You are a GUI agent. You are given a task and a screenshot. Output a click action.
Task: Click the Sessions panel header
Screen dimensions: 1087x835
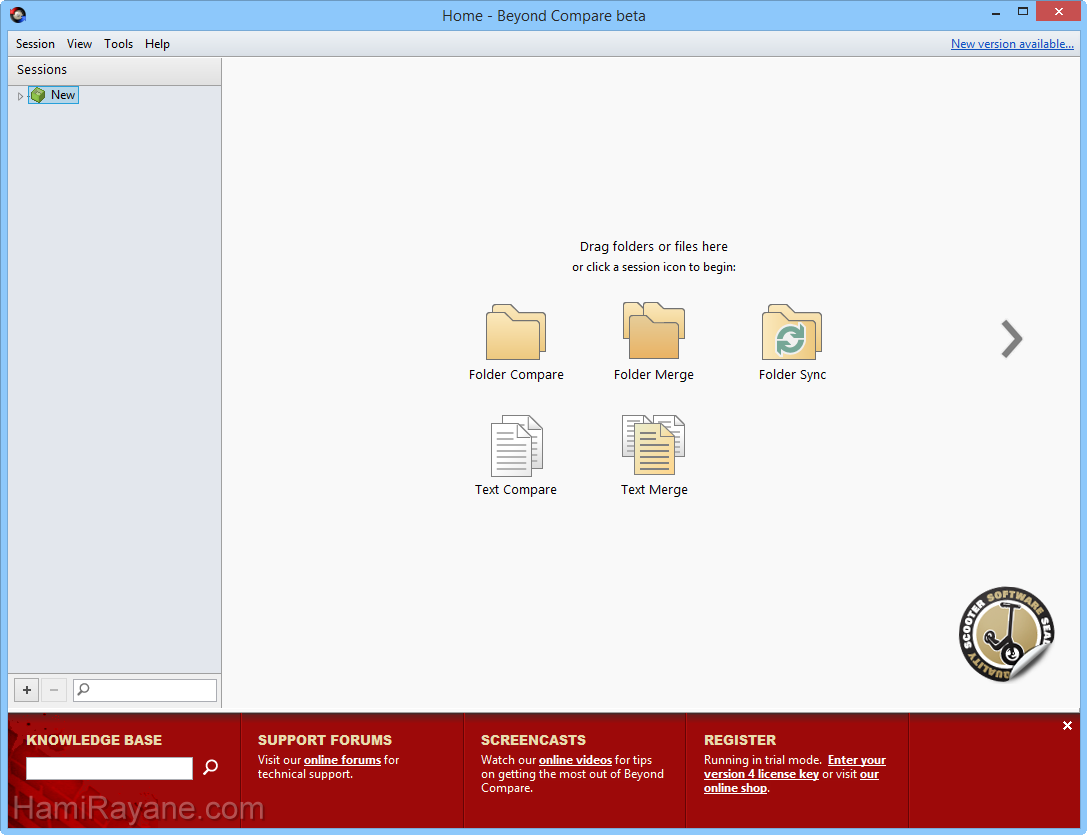[x=115, y=70]
